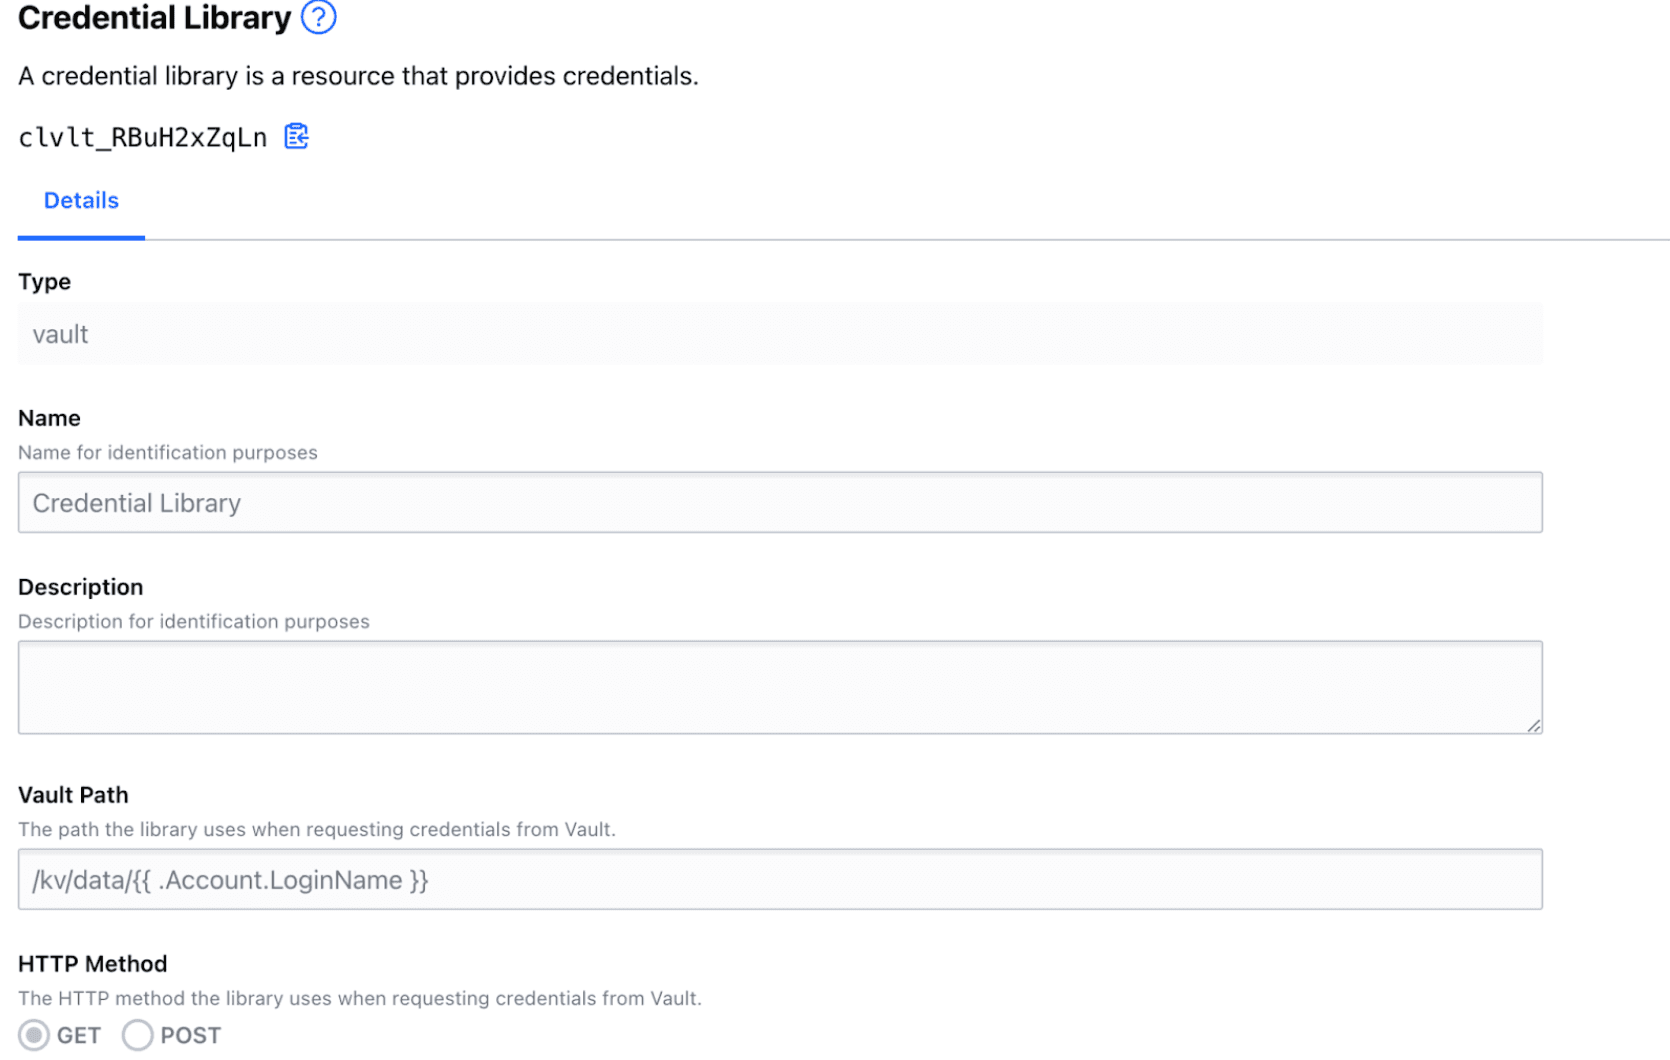Image resolution: width=1670 pixels, height=1060 pixels.
Task: Select the POST radio button
Action: pyautogui.click(x=137, y=1035)
